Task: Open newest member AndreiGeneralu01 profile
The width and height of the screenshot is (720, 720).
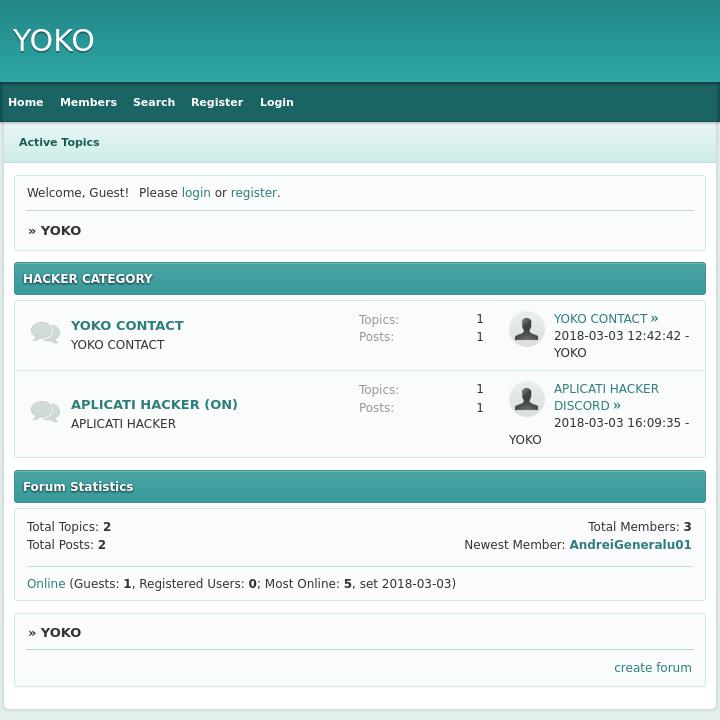Action: (x=630, y=545)
